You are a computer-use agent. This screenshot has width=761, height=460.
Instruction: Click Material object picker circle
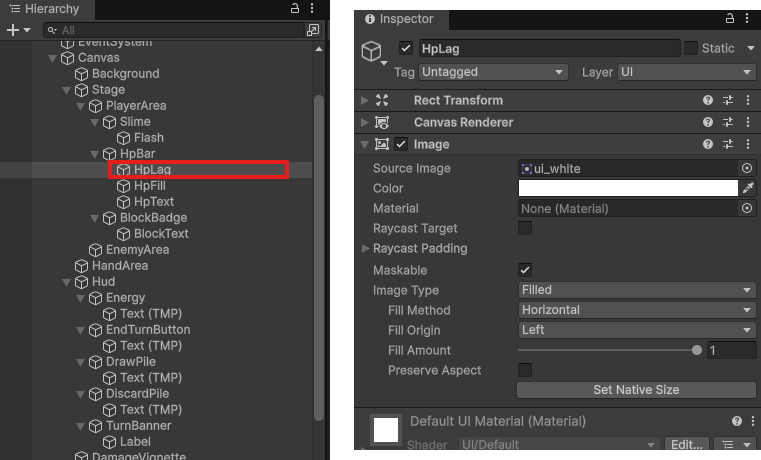click(x=747, y=208)
